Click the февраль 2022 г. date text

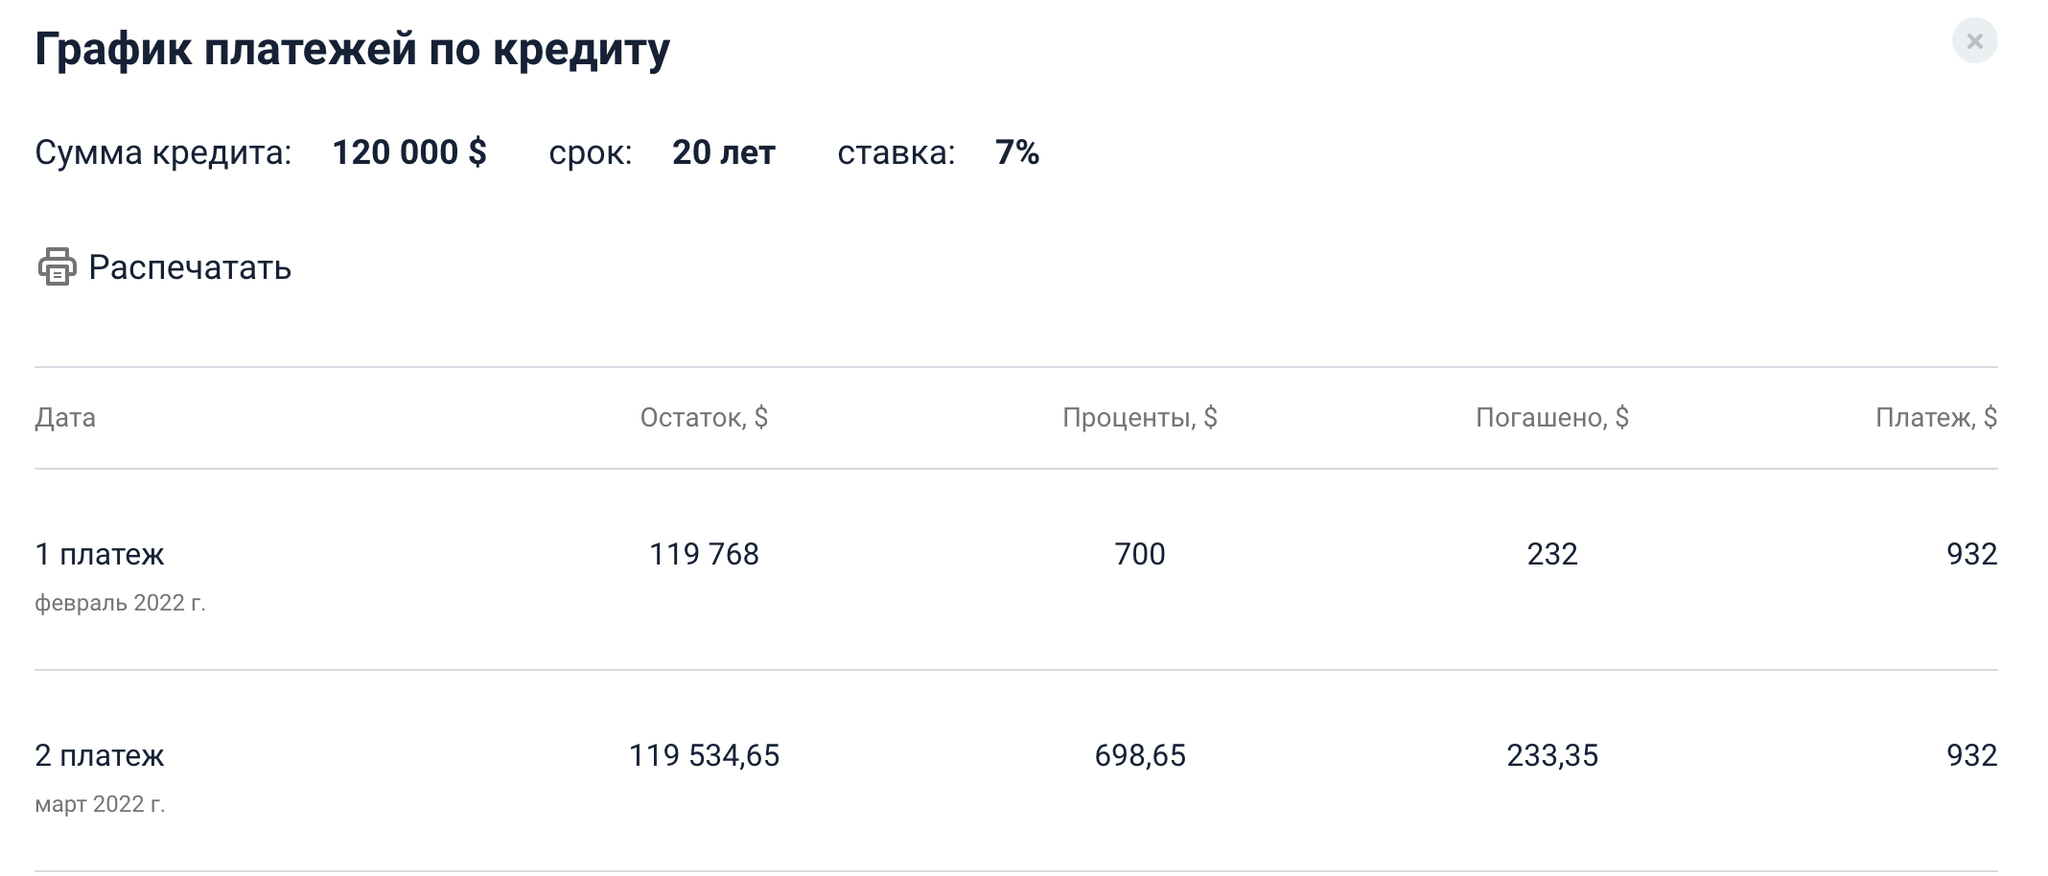pyautogui.click(x=120, y=603)
